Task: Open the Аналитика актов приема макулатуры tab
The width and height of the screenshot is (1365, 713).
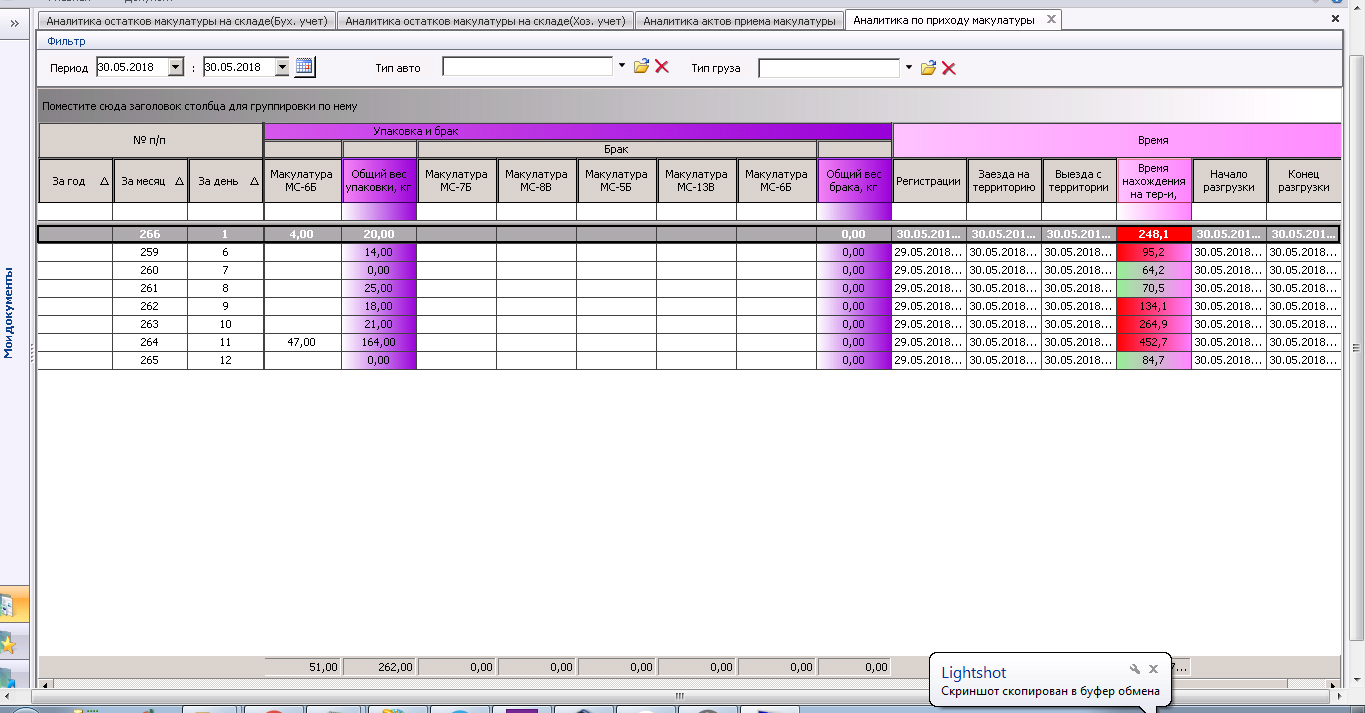Action: pos(739,21)
